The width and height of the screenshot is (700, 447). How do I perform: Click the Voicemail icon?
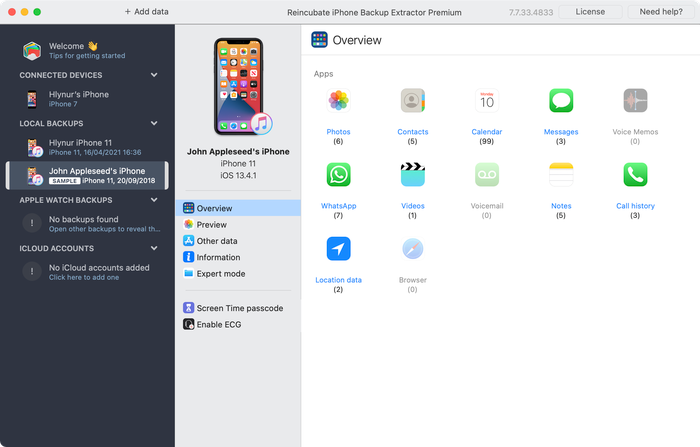[487, 175]
